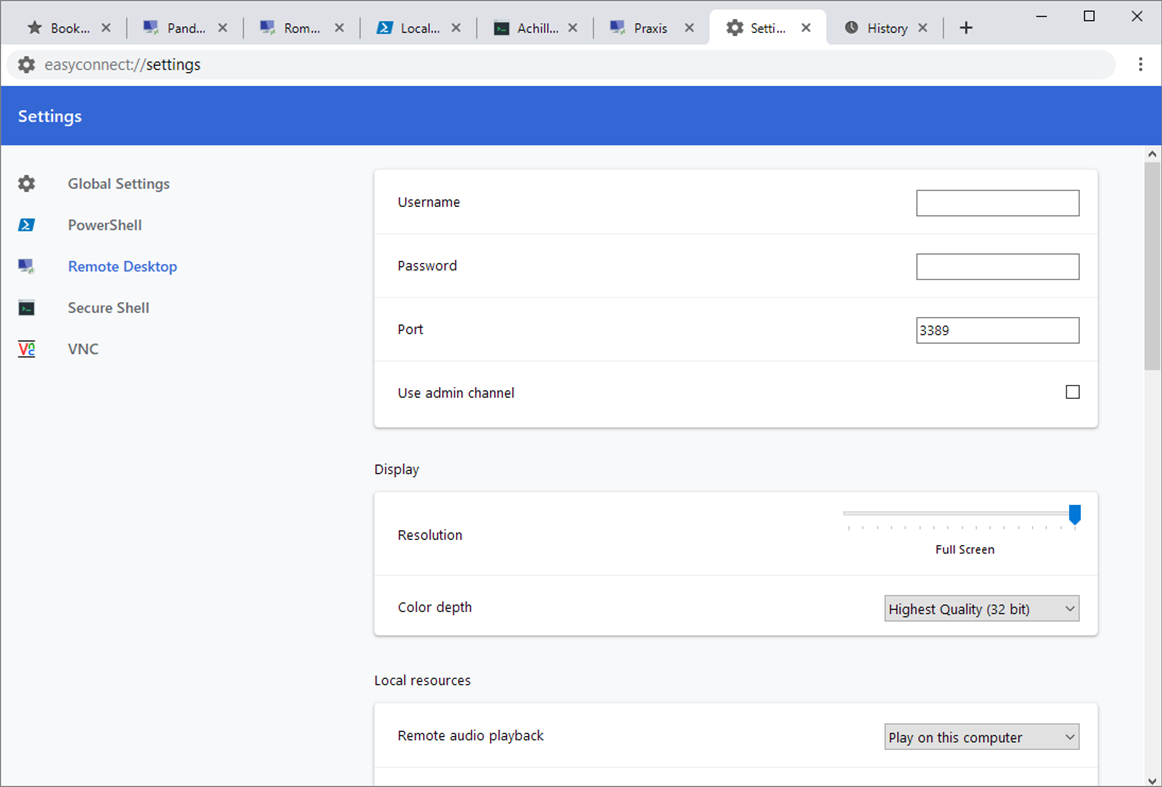
Task: Maximize the browser window
Action: pos(1089,16)
